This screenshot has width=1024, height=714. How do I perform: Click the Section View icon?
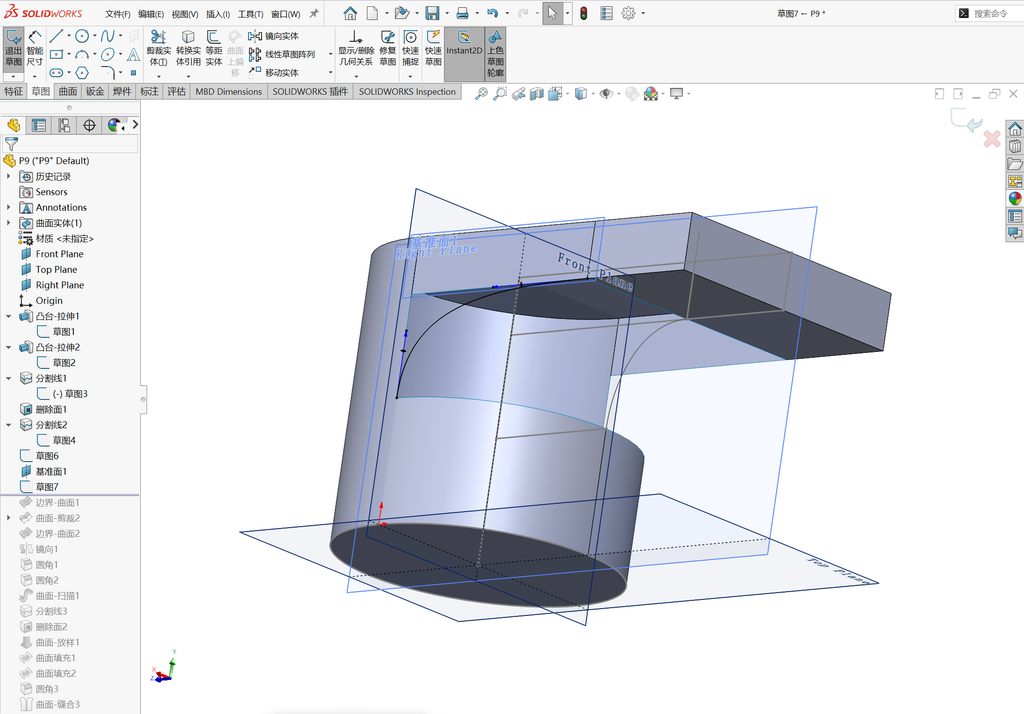pos(537,94)
